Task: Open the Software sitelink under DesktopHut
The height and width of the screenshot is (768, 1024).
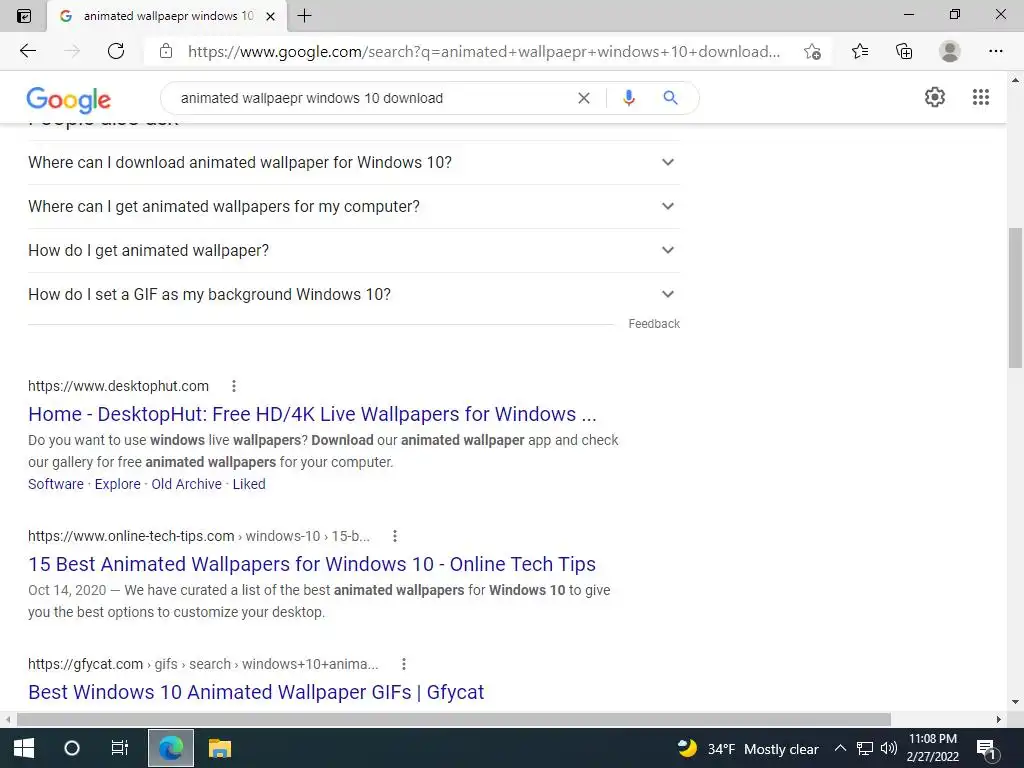Action: click(x=56, y=484)
